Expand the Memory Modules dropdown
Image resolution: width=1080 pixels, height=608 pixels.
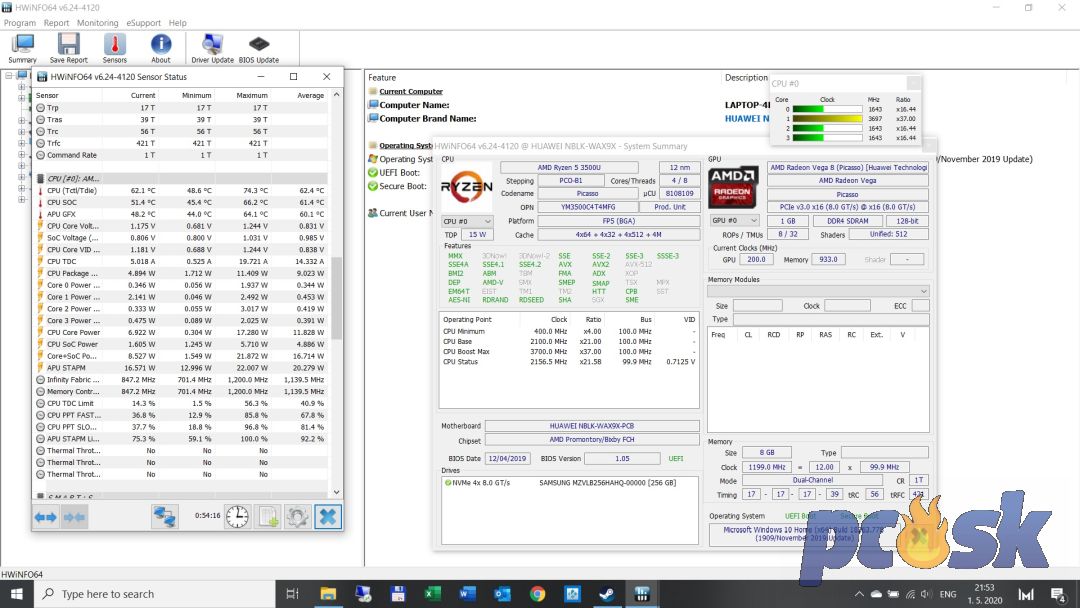(x=818, y=291)
